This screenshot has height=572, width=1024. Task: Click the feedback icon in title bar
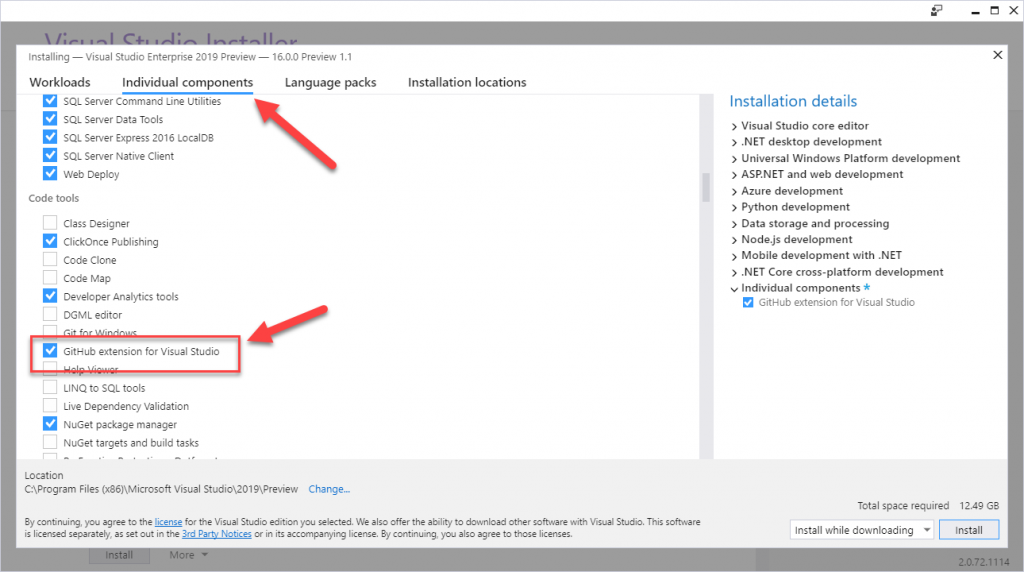(x=936, y=10)
